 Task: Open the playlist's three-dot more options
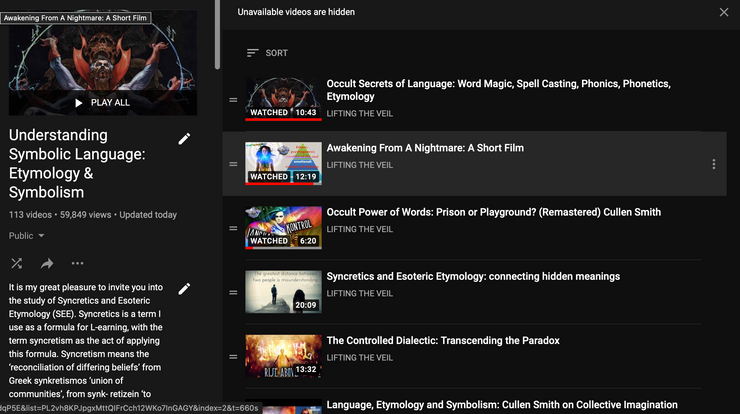pyautogui.click(x=77, y=264)
